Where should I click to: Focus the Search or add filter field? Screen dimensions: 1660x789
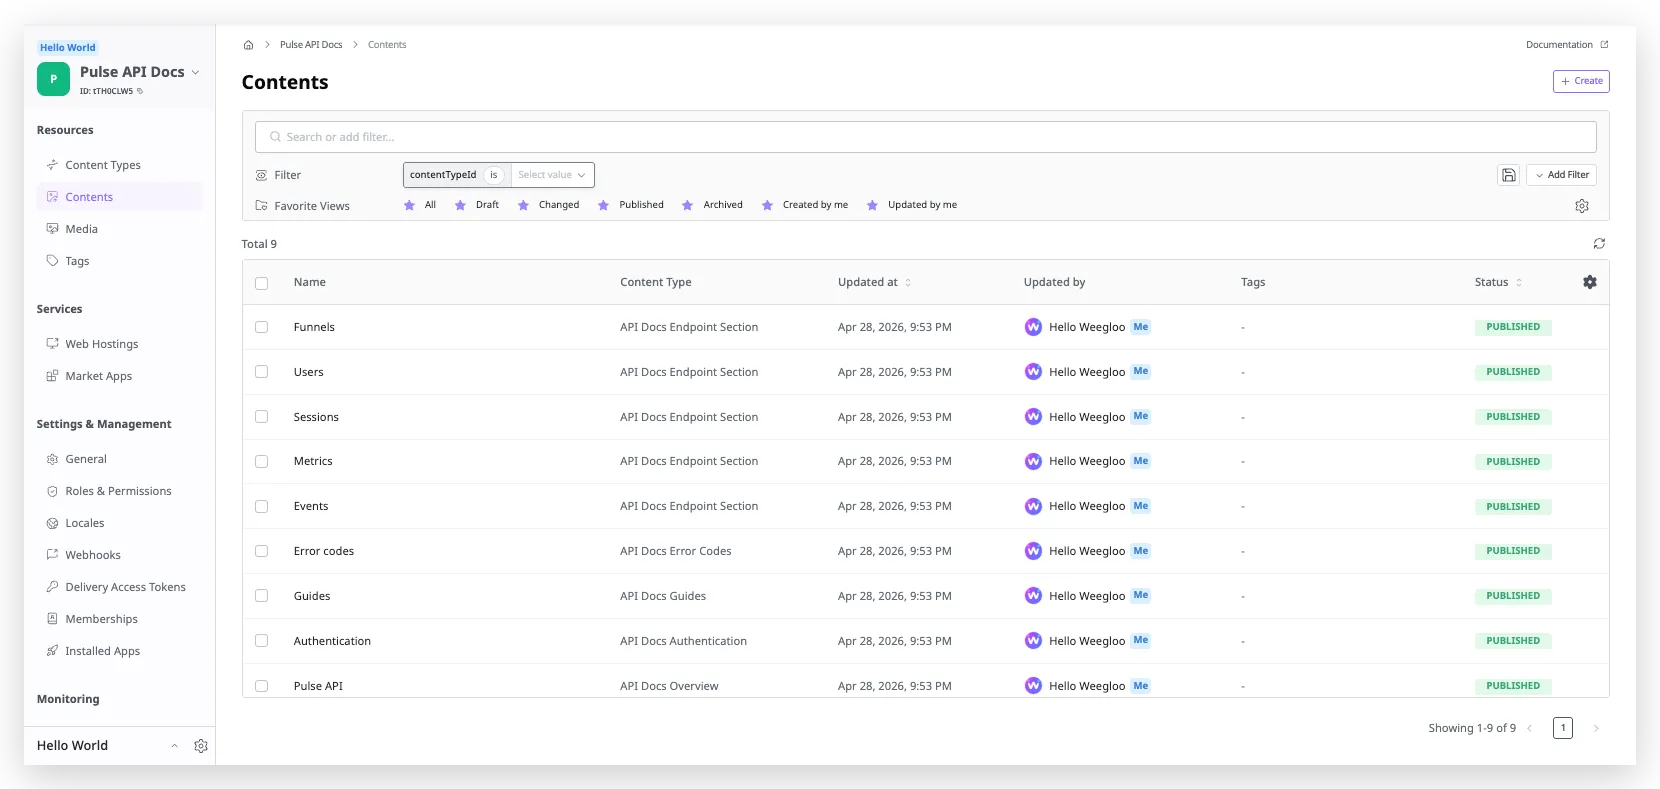point(925,137)
